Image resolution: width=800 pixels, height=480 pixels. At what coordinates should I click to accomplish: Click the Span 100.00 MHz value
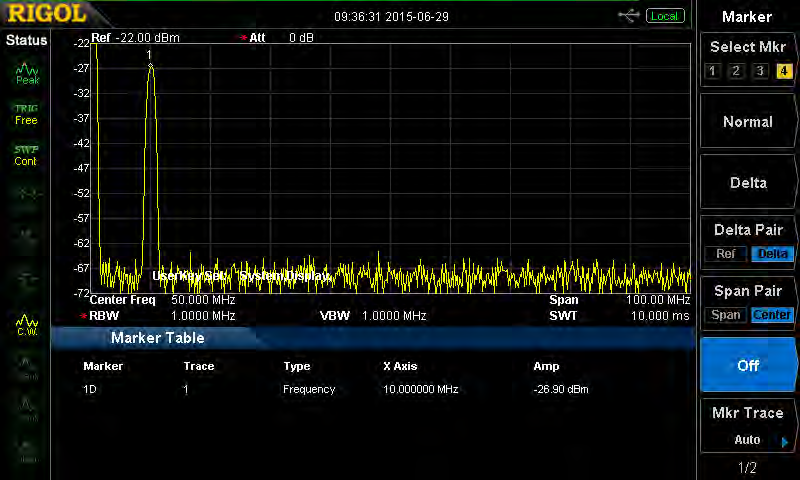click(658, 300)
